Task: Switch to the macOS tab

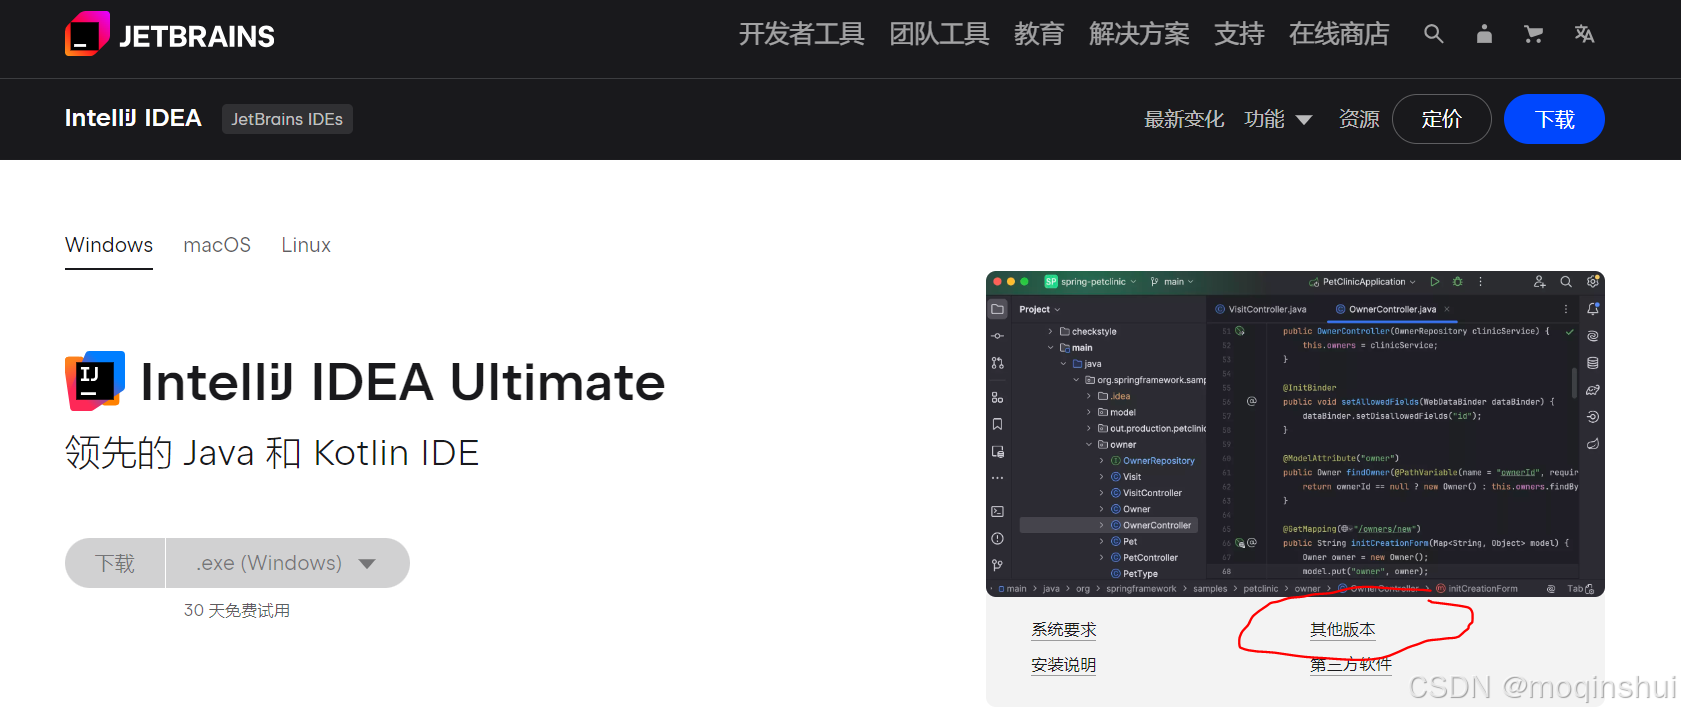Action: pos(217,245)
